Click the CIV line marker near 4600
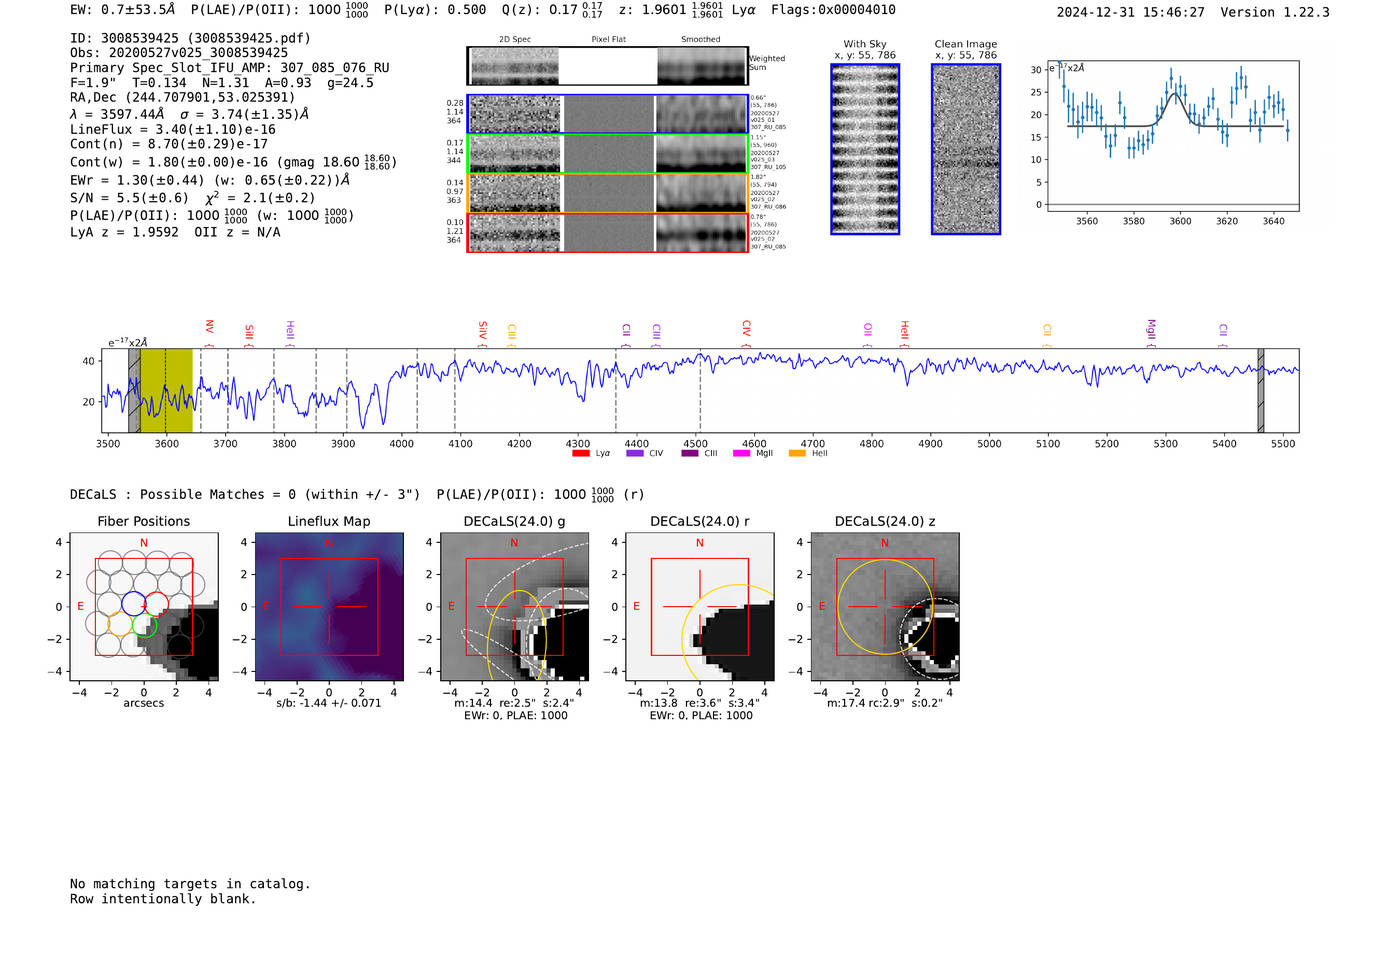 point(746,328)
